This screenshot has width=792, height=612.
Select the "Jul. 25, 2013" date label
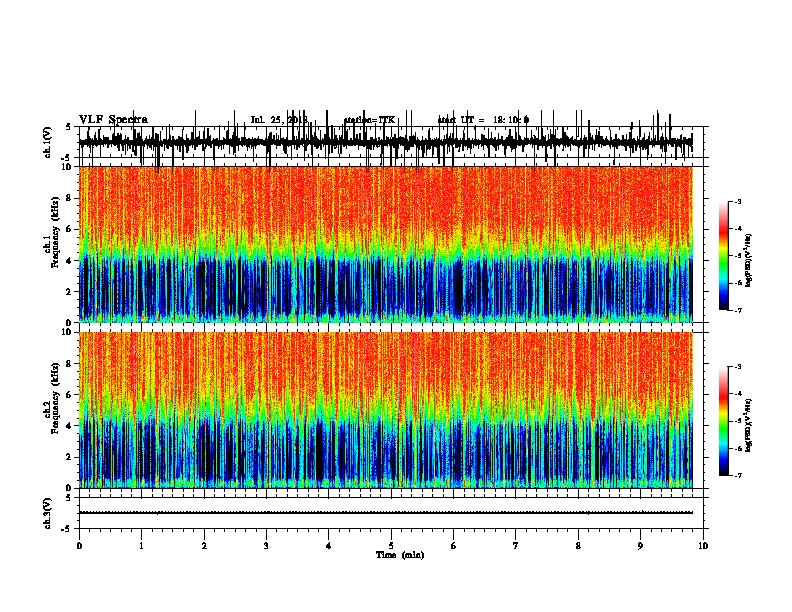pyautogui.click(x=279, y=120)
